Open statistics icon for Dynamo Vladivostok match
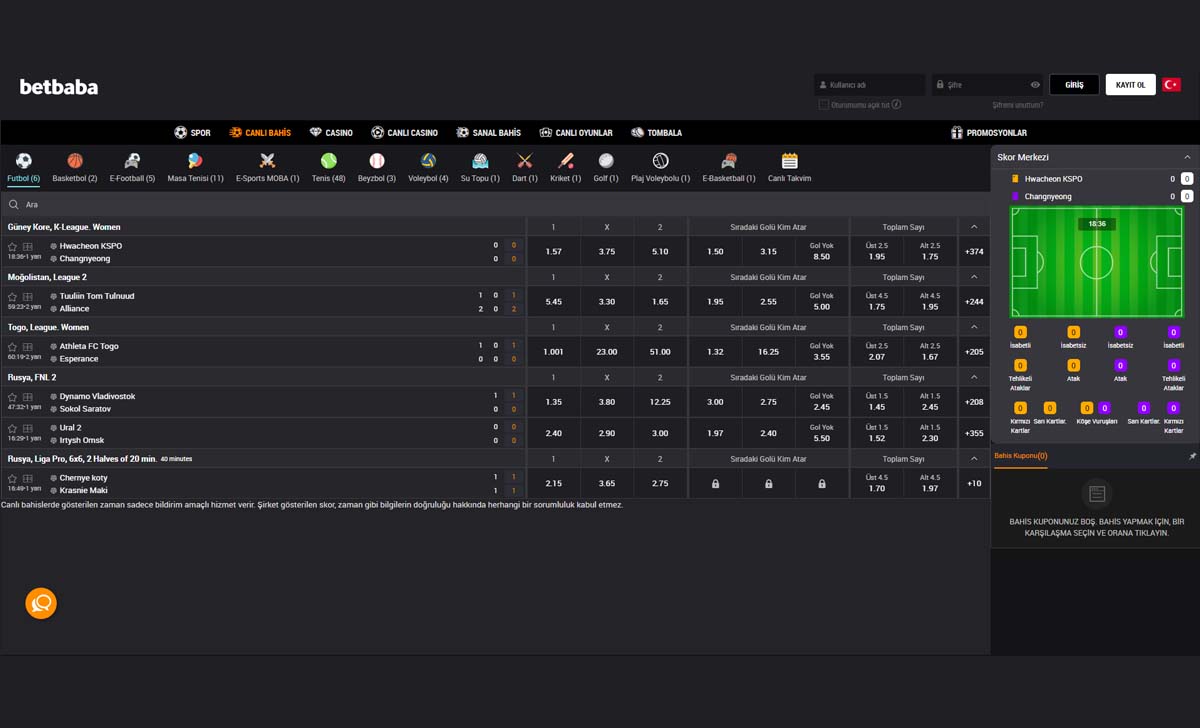The height and width of the screenshot is (728, 1200). [28, 396]
